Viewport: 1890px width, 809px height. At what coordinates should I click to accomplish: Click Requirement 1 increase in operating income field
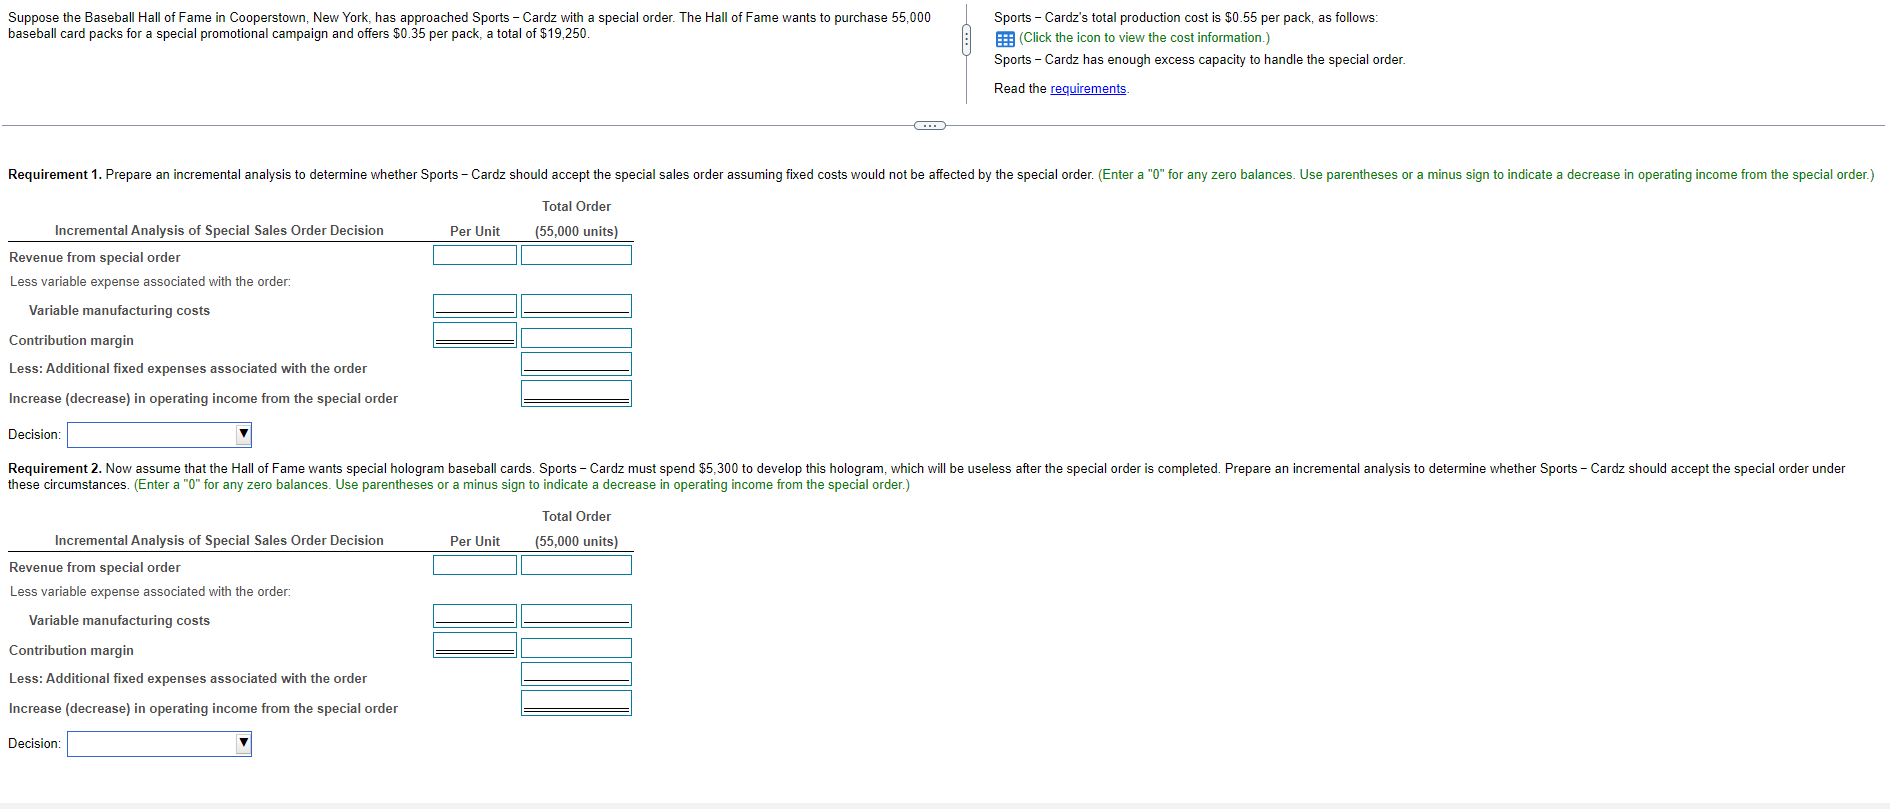576,393
